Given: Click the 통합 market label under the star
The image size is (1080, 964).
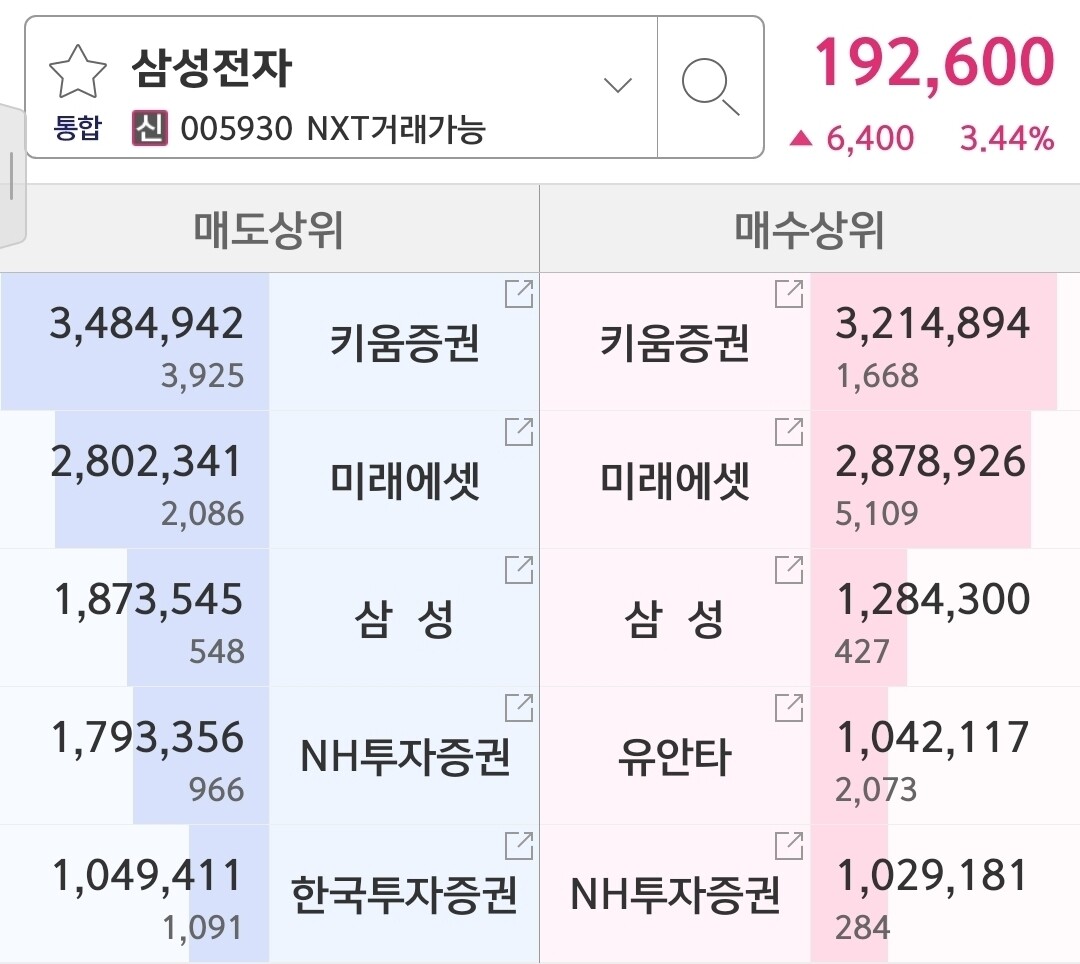Looking at the screenshot, I should click(x=77, y=129).
